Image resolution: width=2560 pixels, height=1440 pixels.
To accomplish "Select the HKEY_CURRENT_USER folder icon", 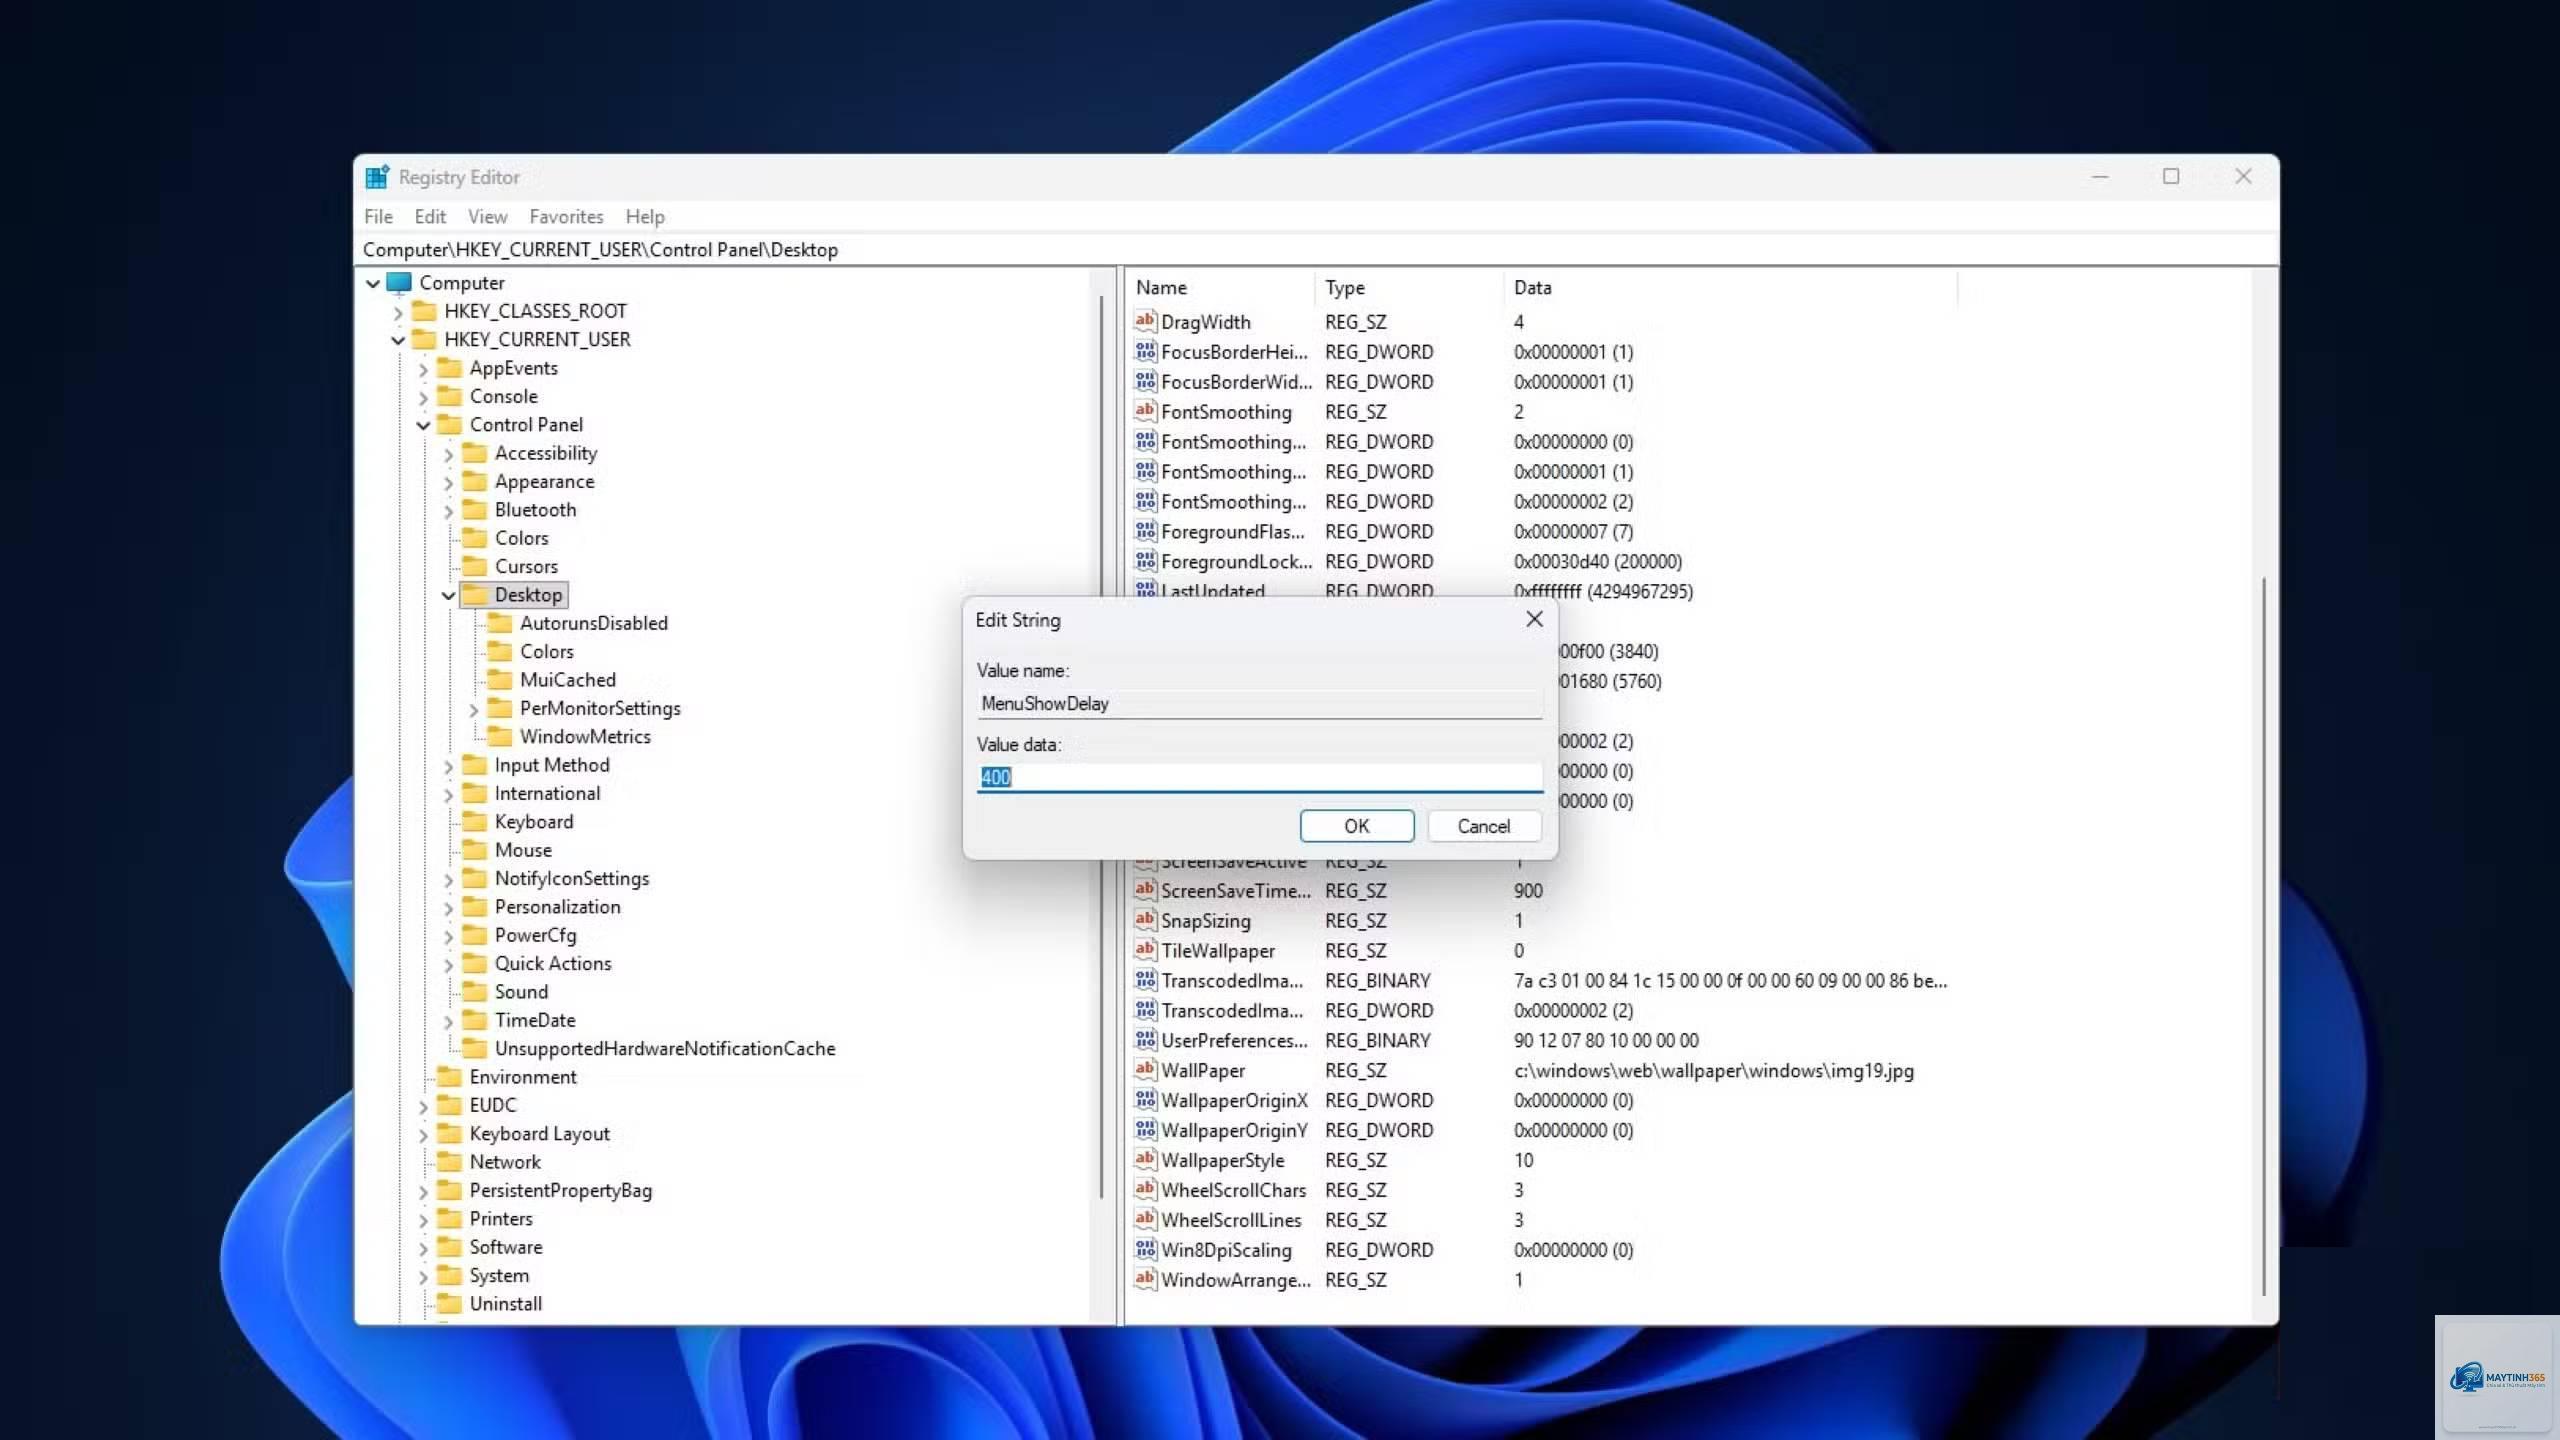I will pyautogui.click(x=424, y=339).
